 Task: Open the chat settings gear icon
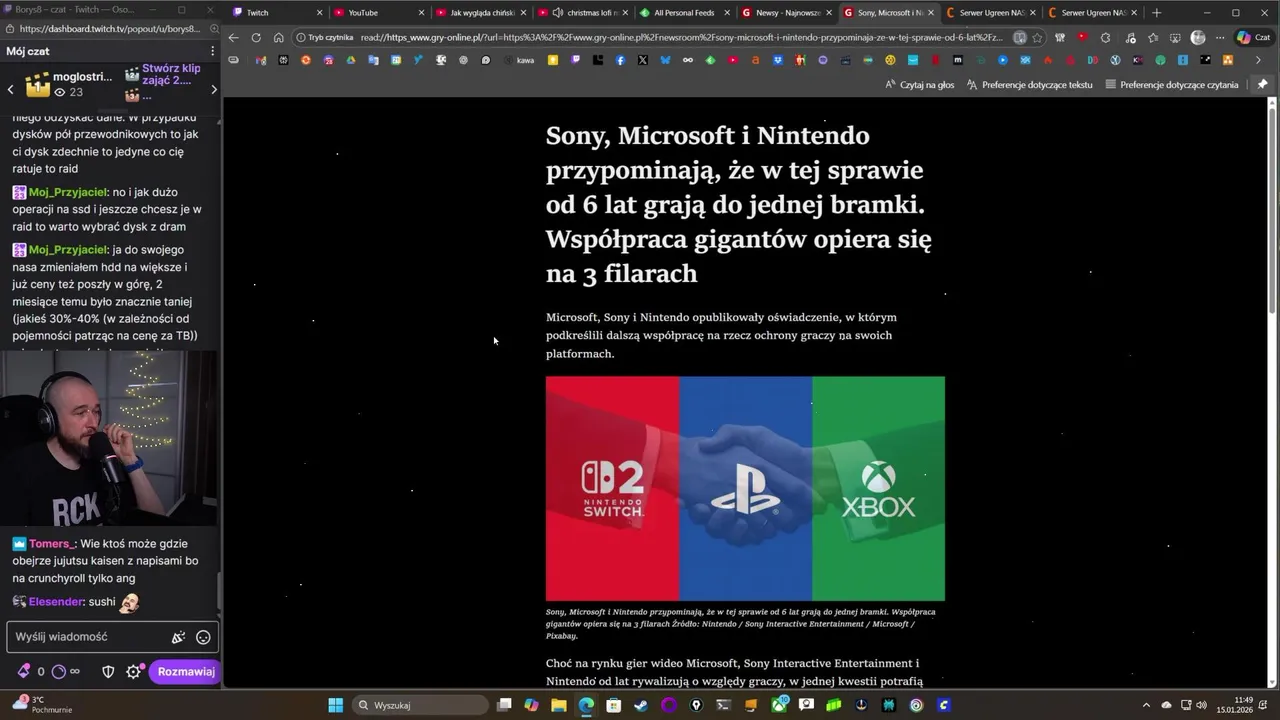134,672
